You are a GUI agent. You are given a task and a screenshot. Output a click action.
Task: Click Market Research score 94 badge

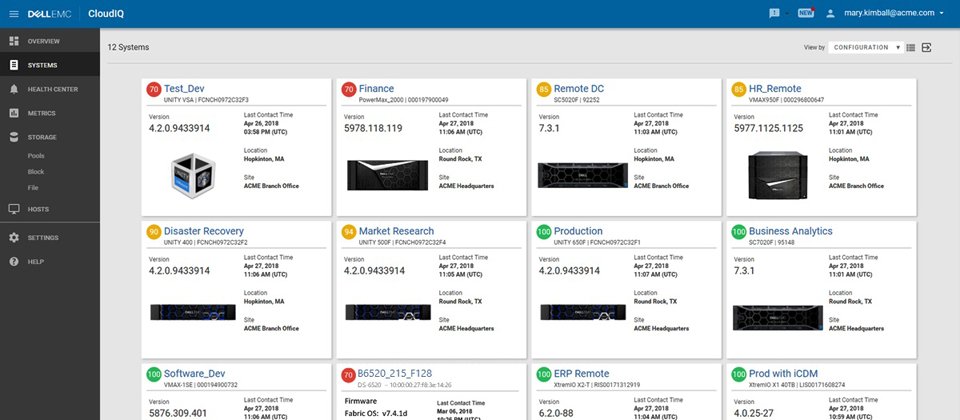348,232
